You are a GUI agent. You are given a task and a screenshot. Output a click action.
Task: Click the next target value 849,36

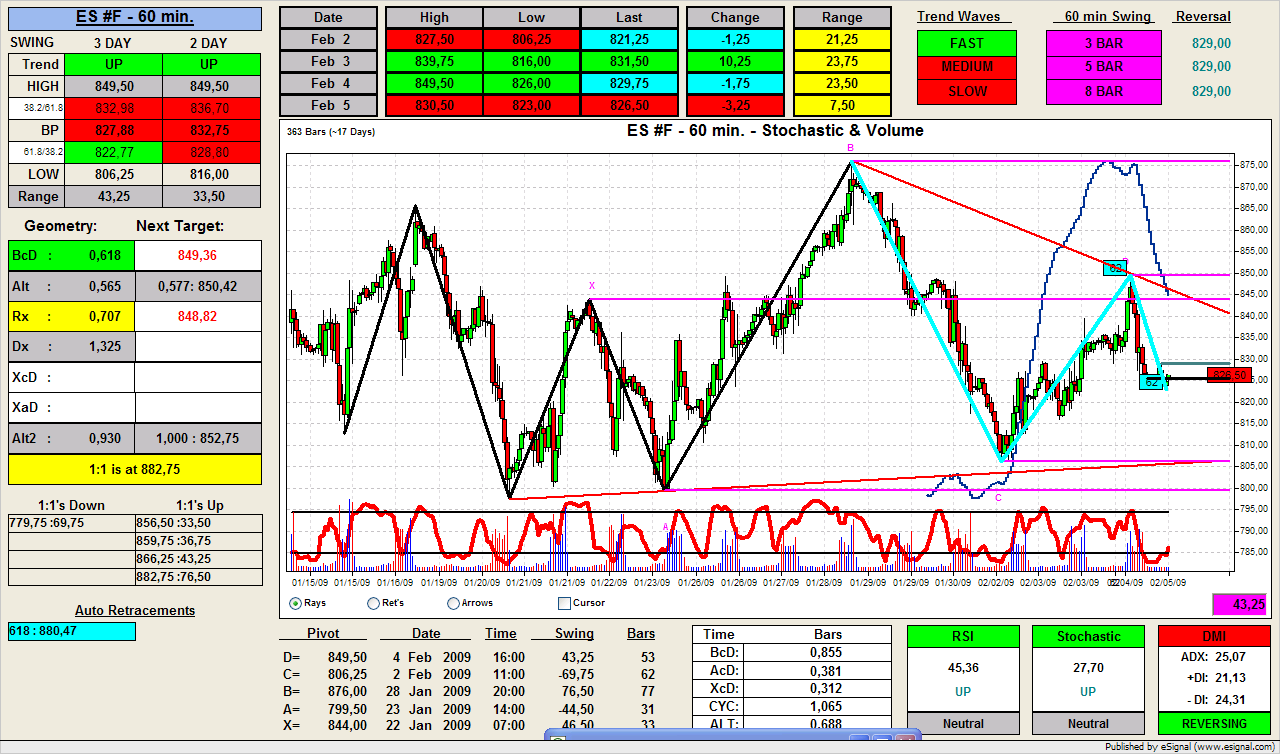click(198, 255)
